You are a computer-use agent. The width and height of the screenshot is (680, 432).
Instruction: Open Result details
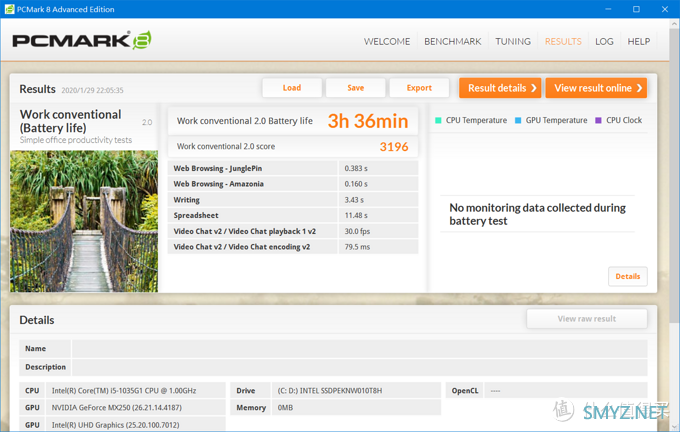[x=500, y=88]
